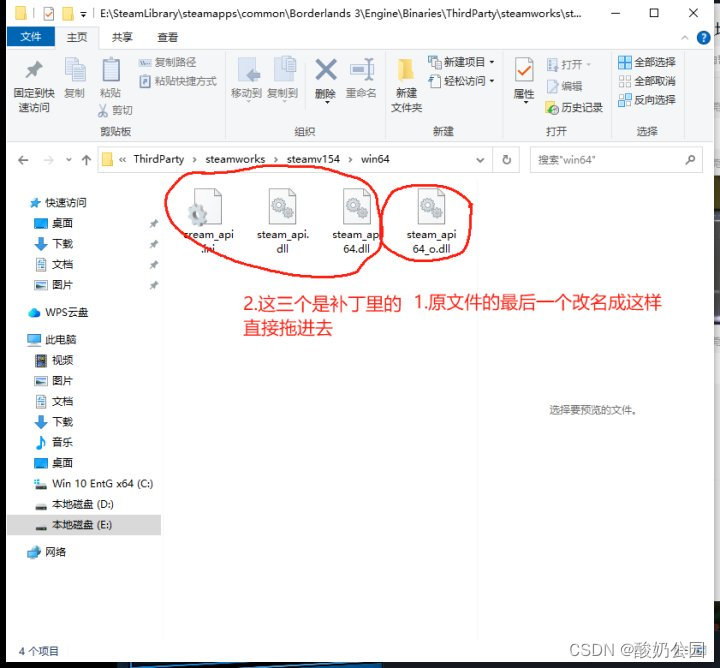Click Paste shortcut (粘贴快捷方式) button

pyautogui.click(x=178, y=81)
